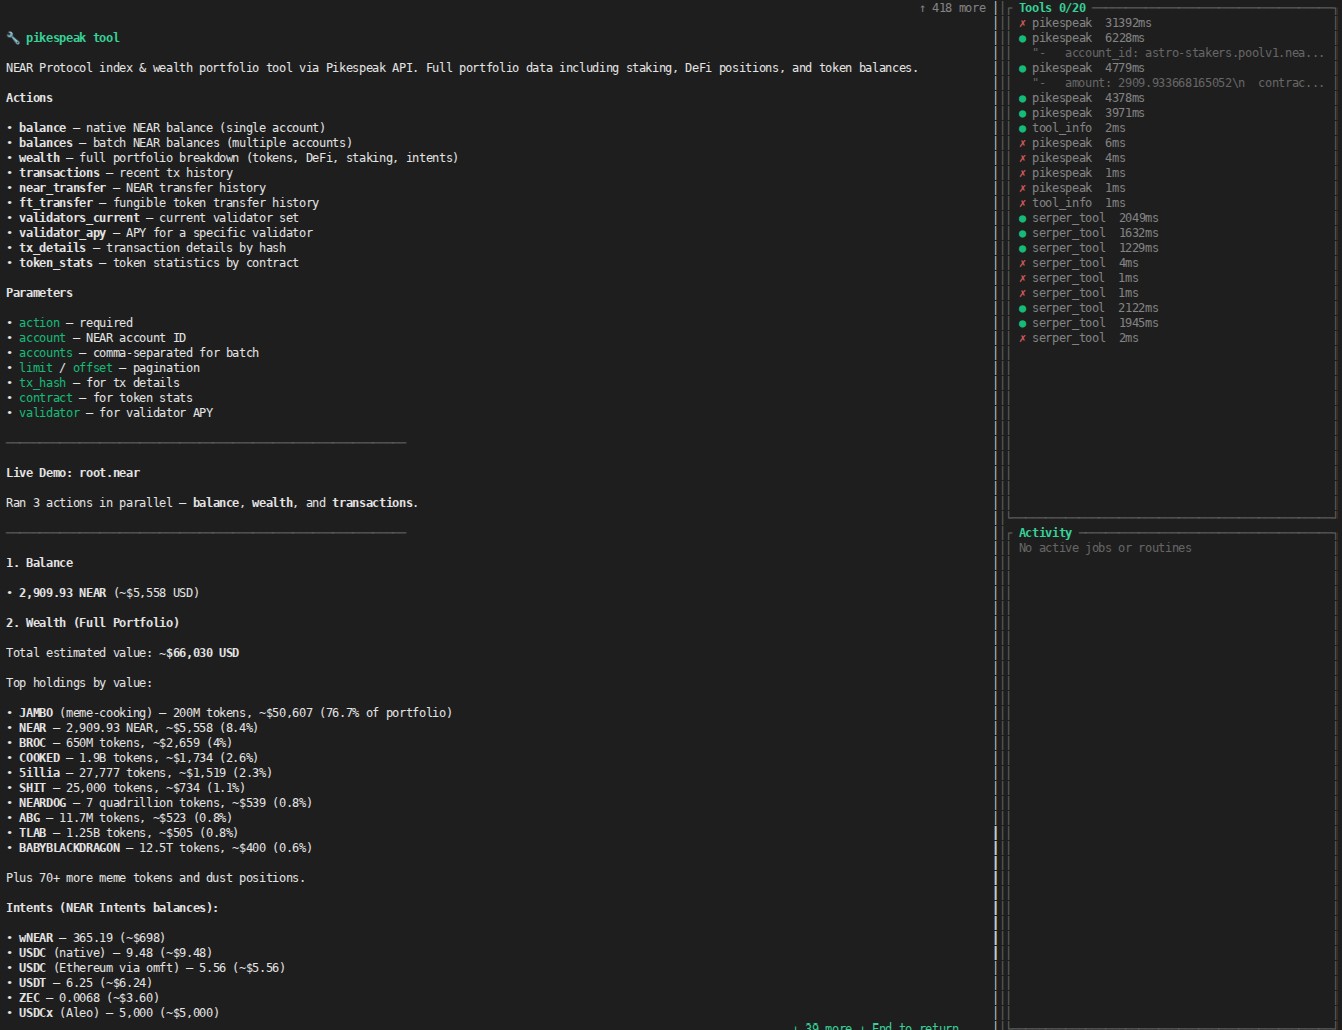Click the wNEAR intents balance row
The width and height of the screenshot is (1342, 1030).
[86, 938]
